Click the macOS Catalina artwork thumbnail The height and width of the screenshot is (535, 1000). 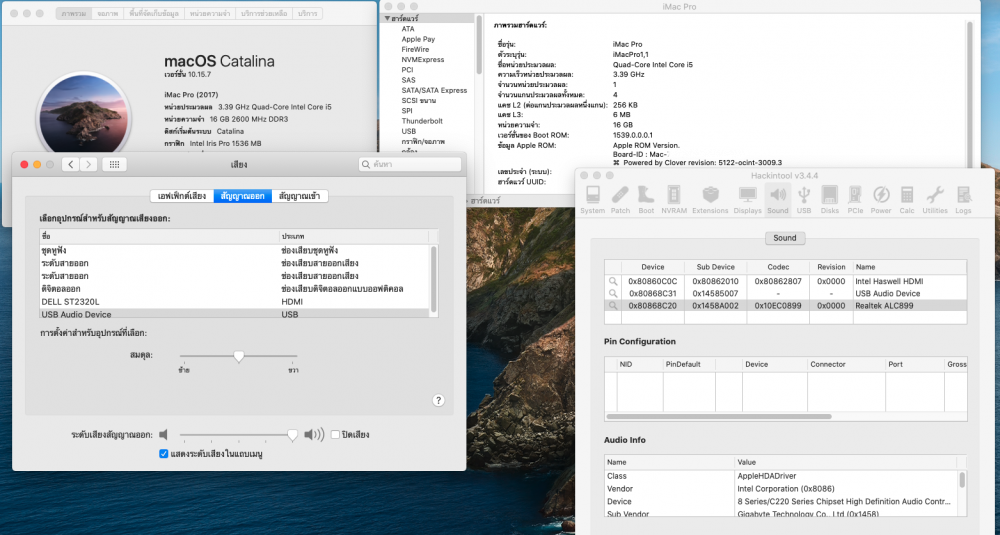pyautogui.click(x=84, y=115)
